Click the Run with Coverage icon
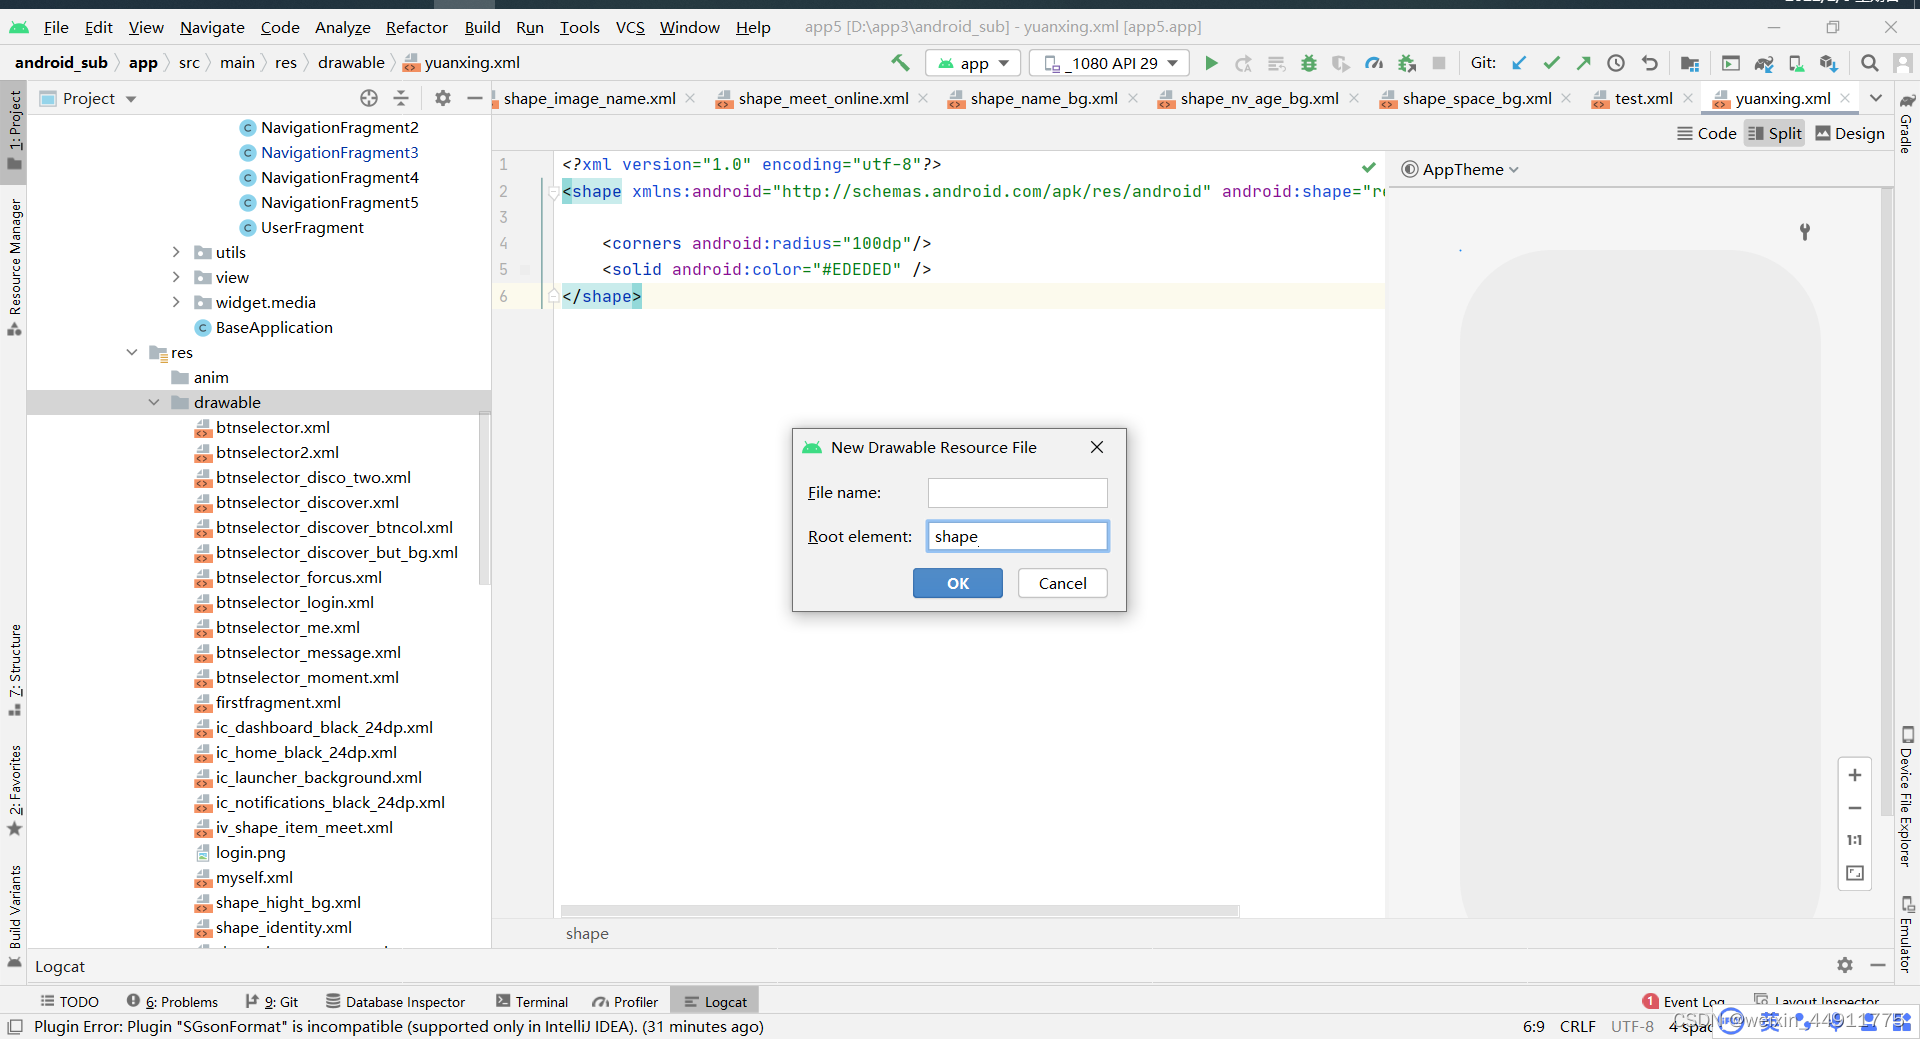 (1341, 63)
